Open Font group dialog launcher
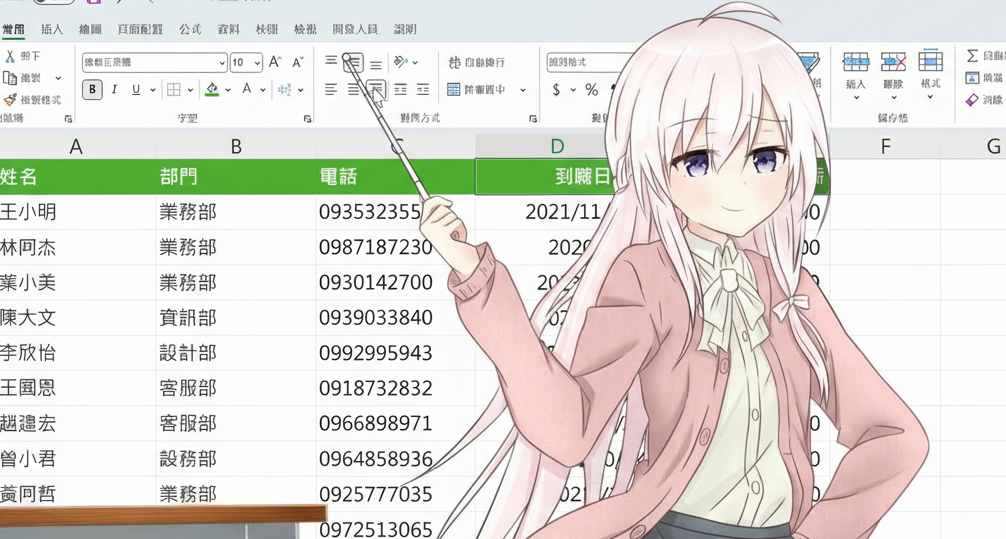Screen dimensions: 1006x539 point(307,119)
